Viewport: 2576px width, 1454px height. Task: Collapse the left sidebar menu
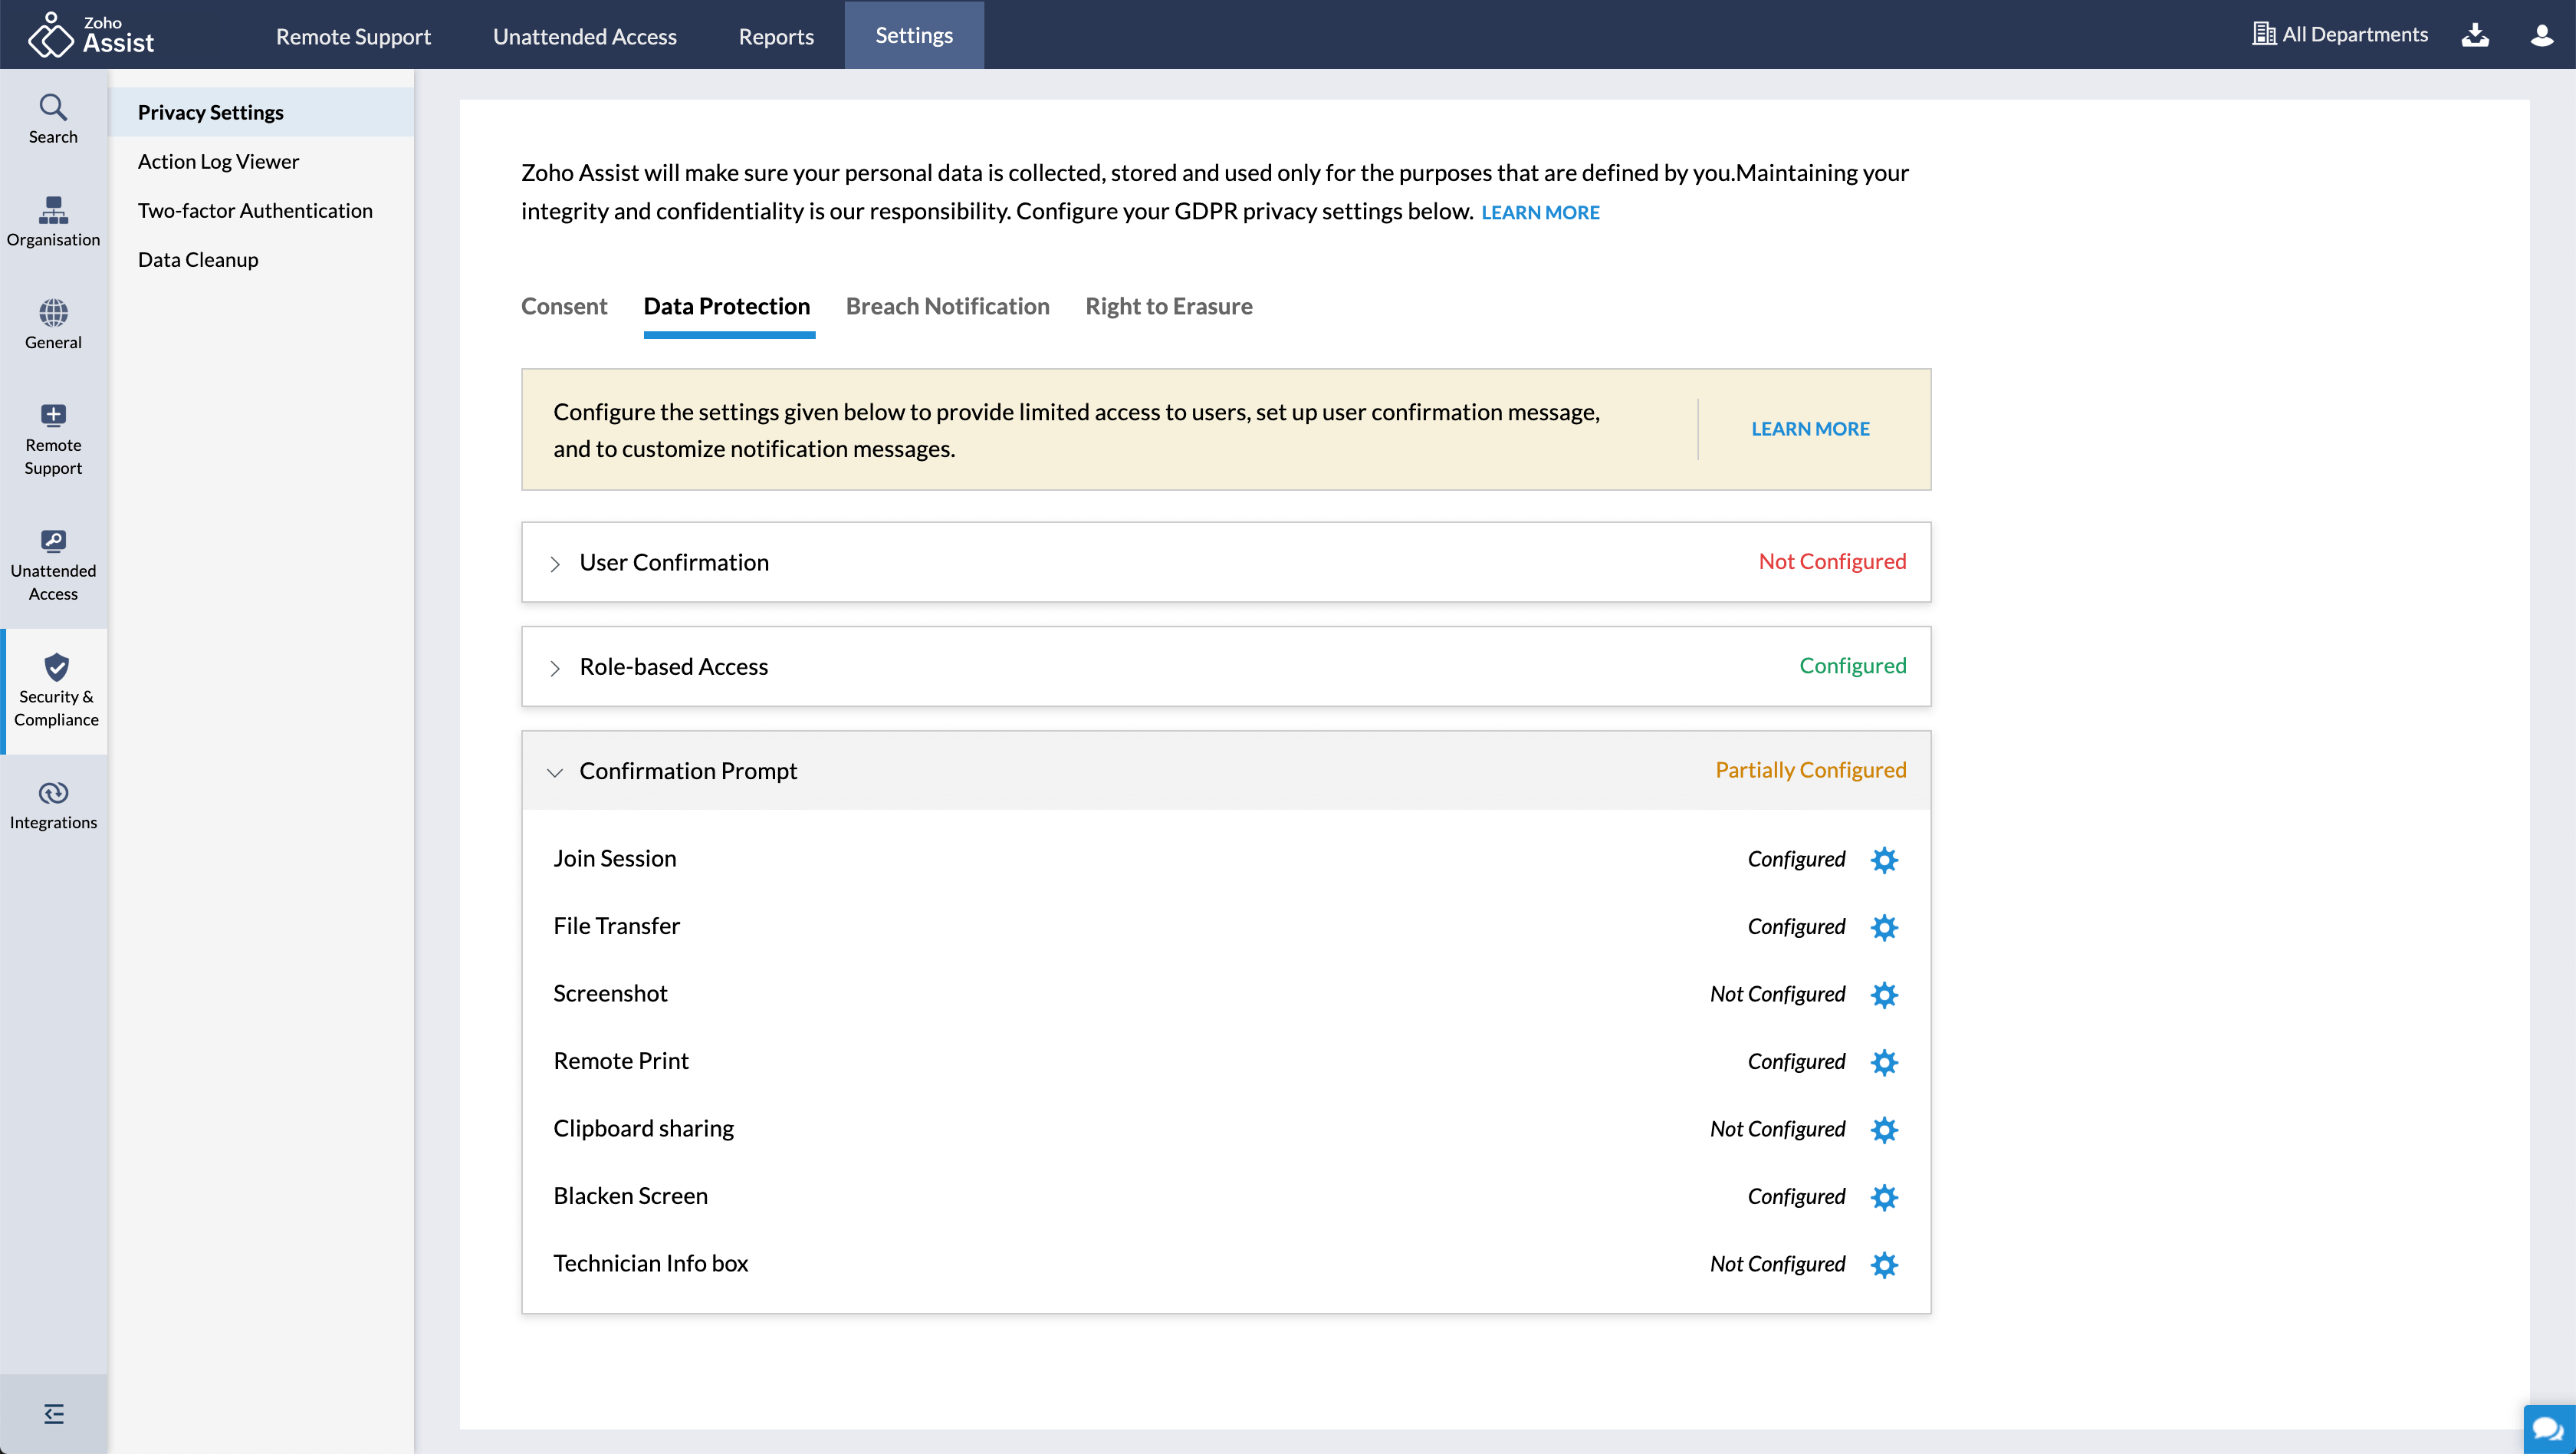coord(54,1413)
